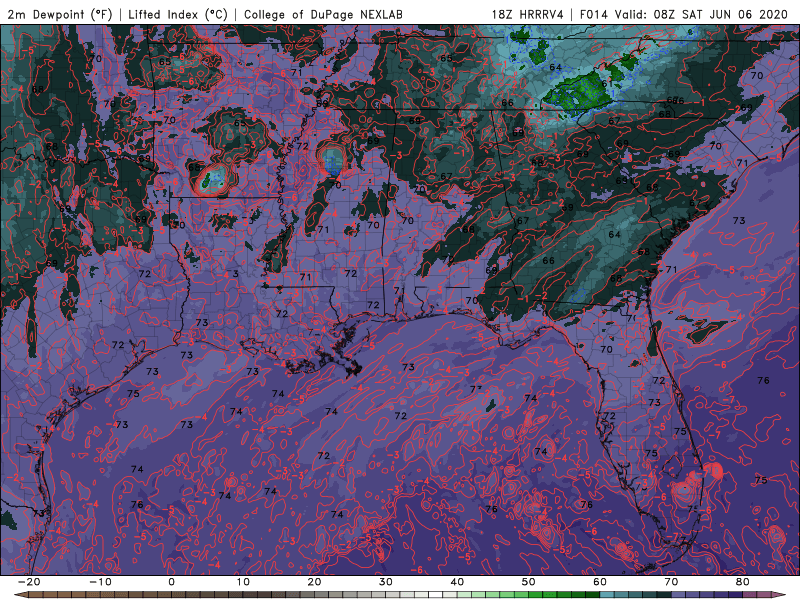The height and width of the screenshot is (600, 800).
Task: Click the left arrow end of color bar
Action: 20,595
